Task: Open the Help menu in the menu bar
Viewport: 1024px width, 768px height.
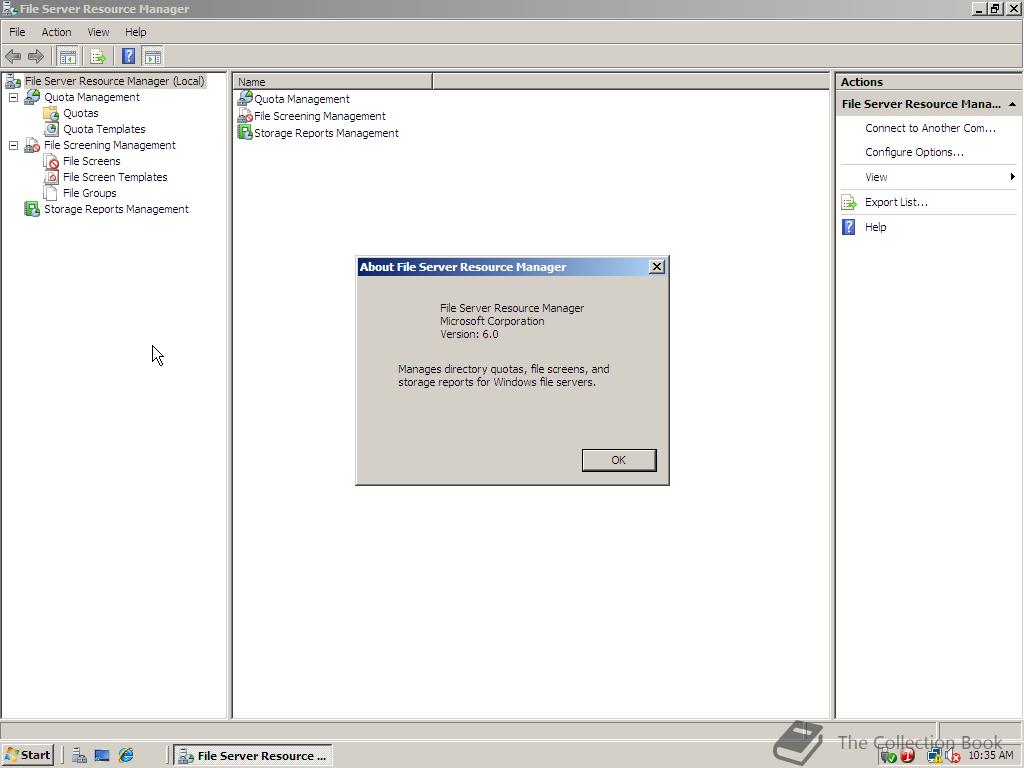Action: (136, 32)
